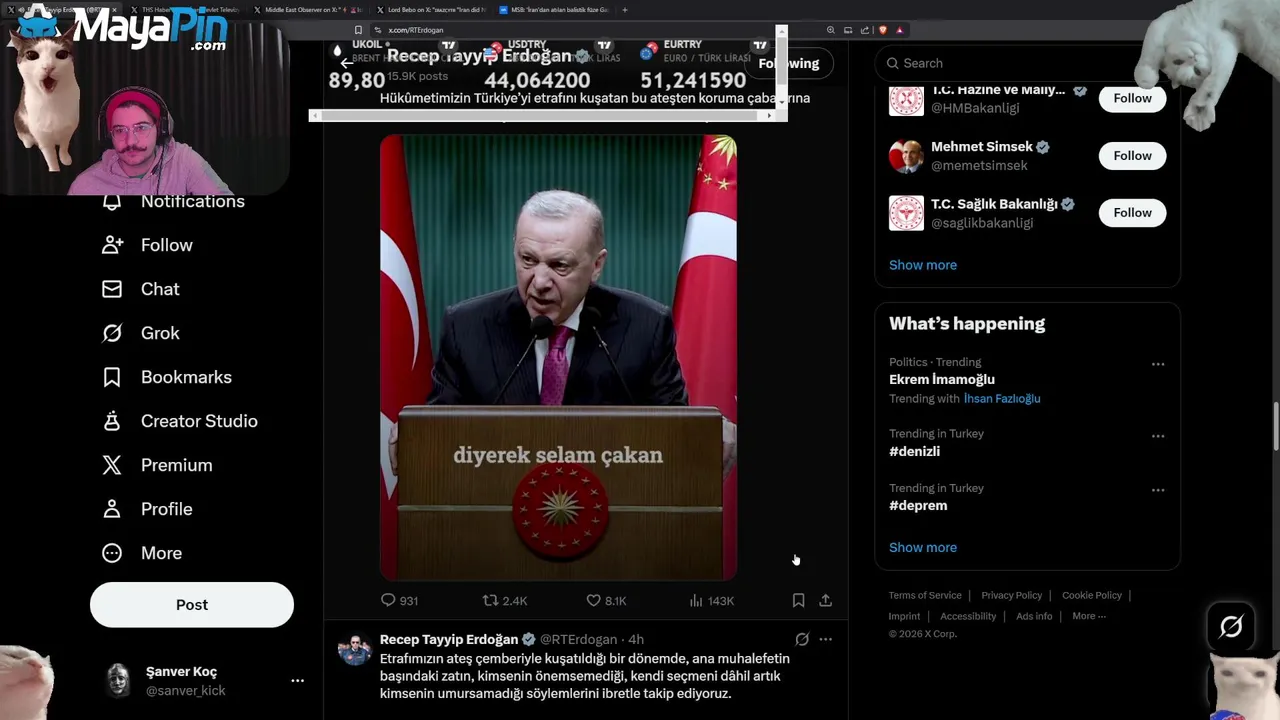
Task: Open the Ekrem İmamoğlu trending topic
Action: (942, 379)
